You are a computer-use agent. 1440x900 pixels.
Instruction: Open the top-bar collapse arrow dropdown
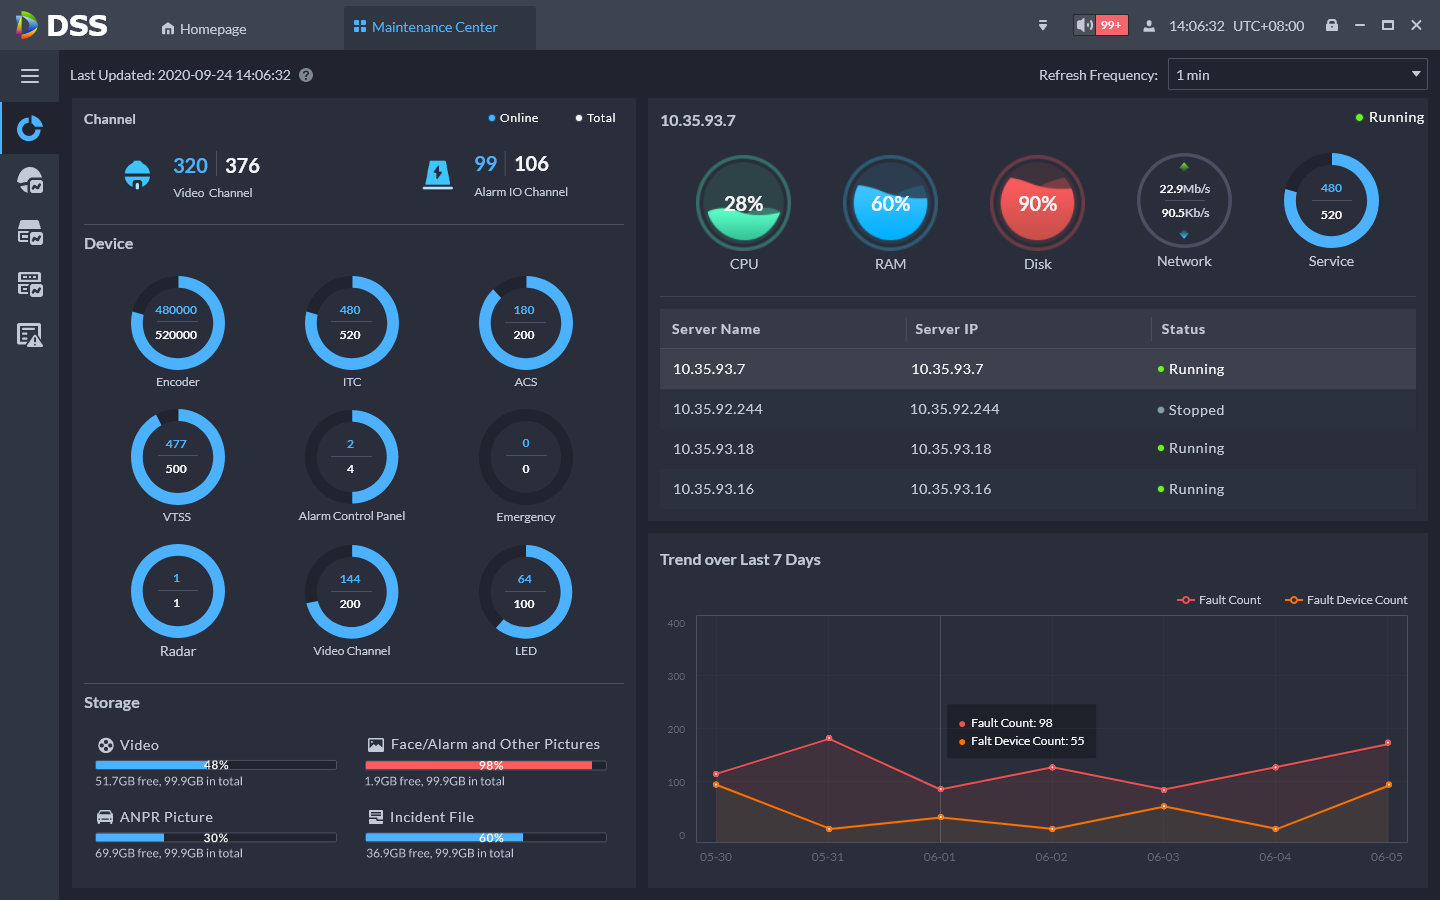coord(1043,26)
